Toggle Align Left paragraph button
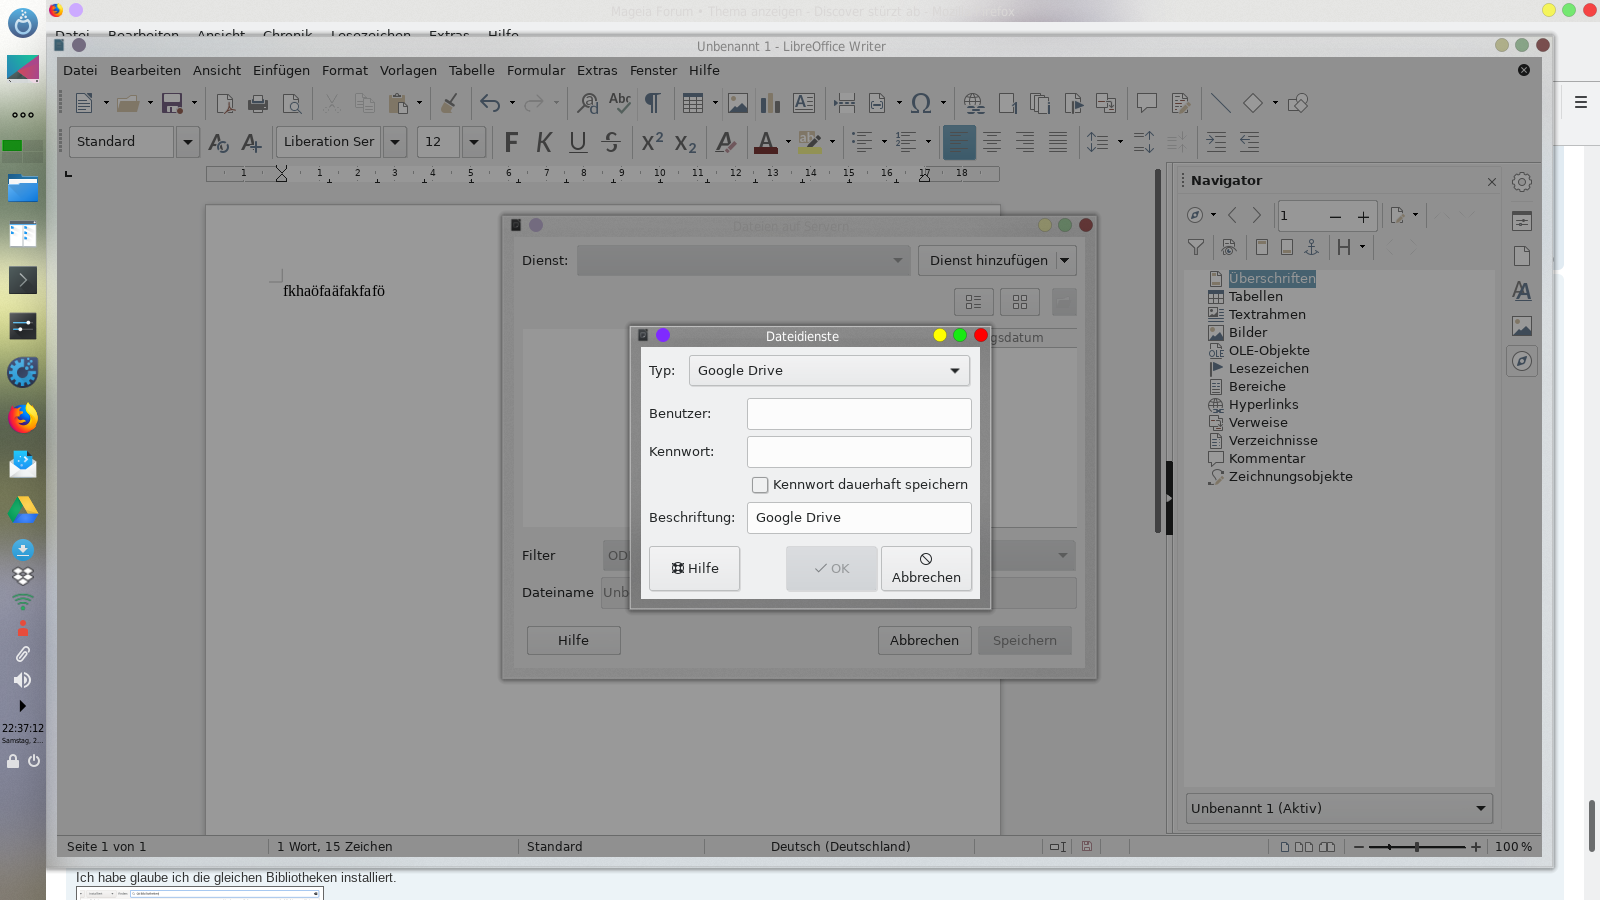 point(959,142)
